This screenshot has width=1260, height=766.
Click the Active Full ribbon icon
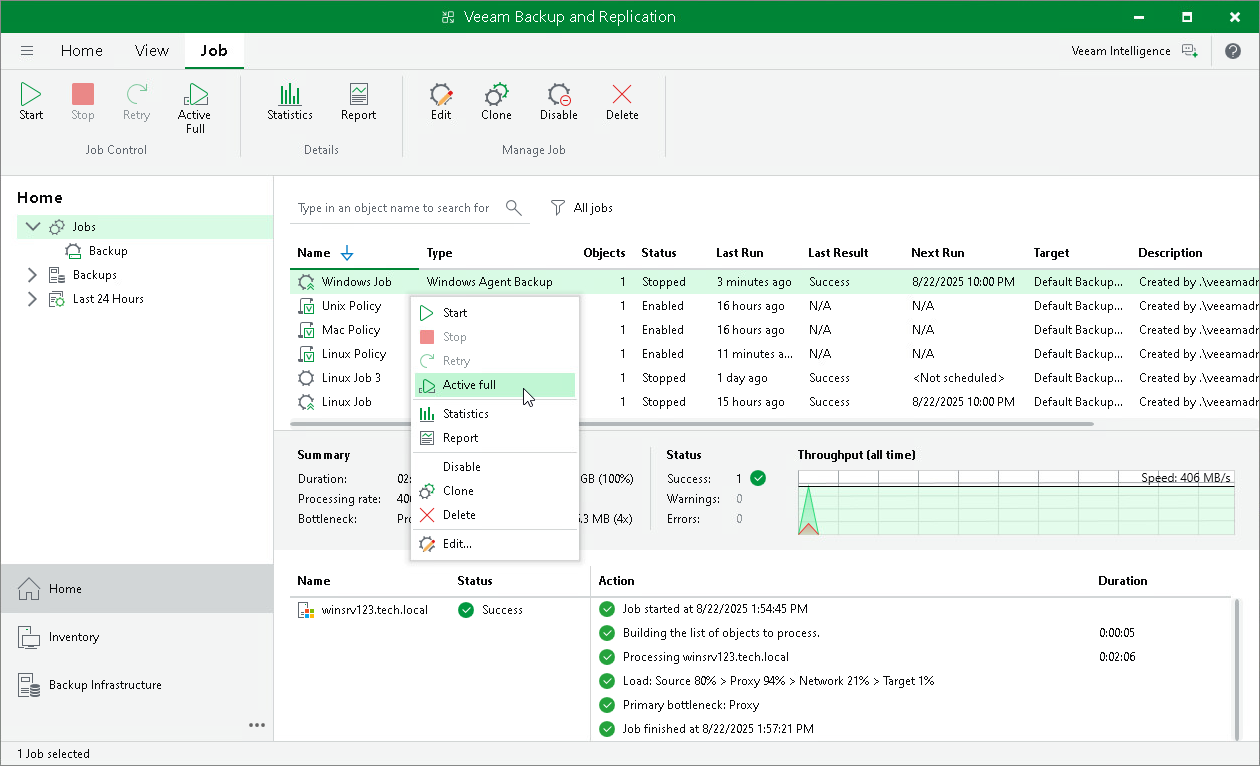(x=195, y=107)
